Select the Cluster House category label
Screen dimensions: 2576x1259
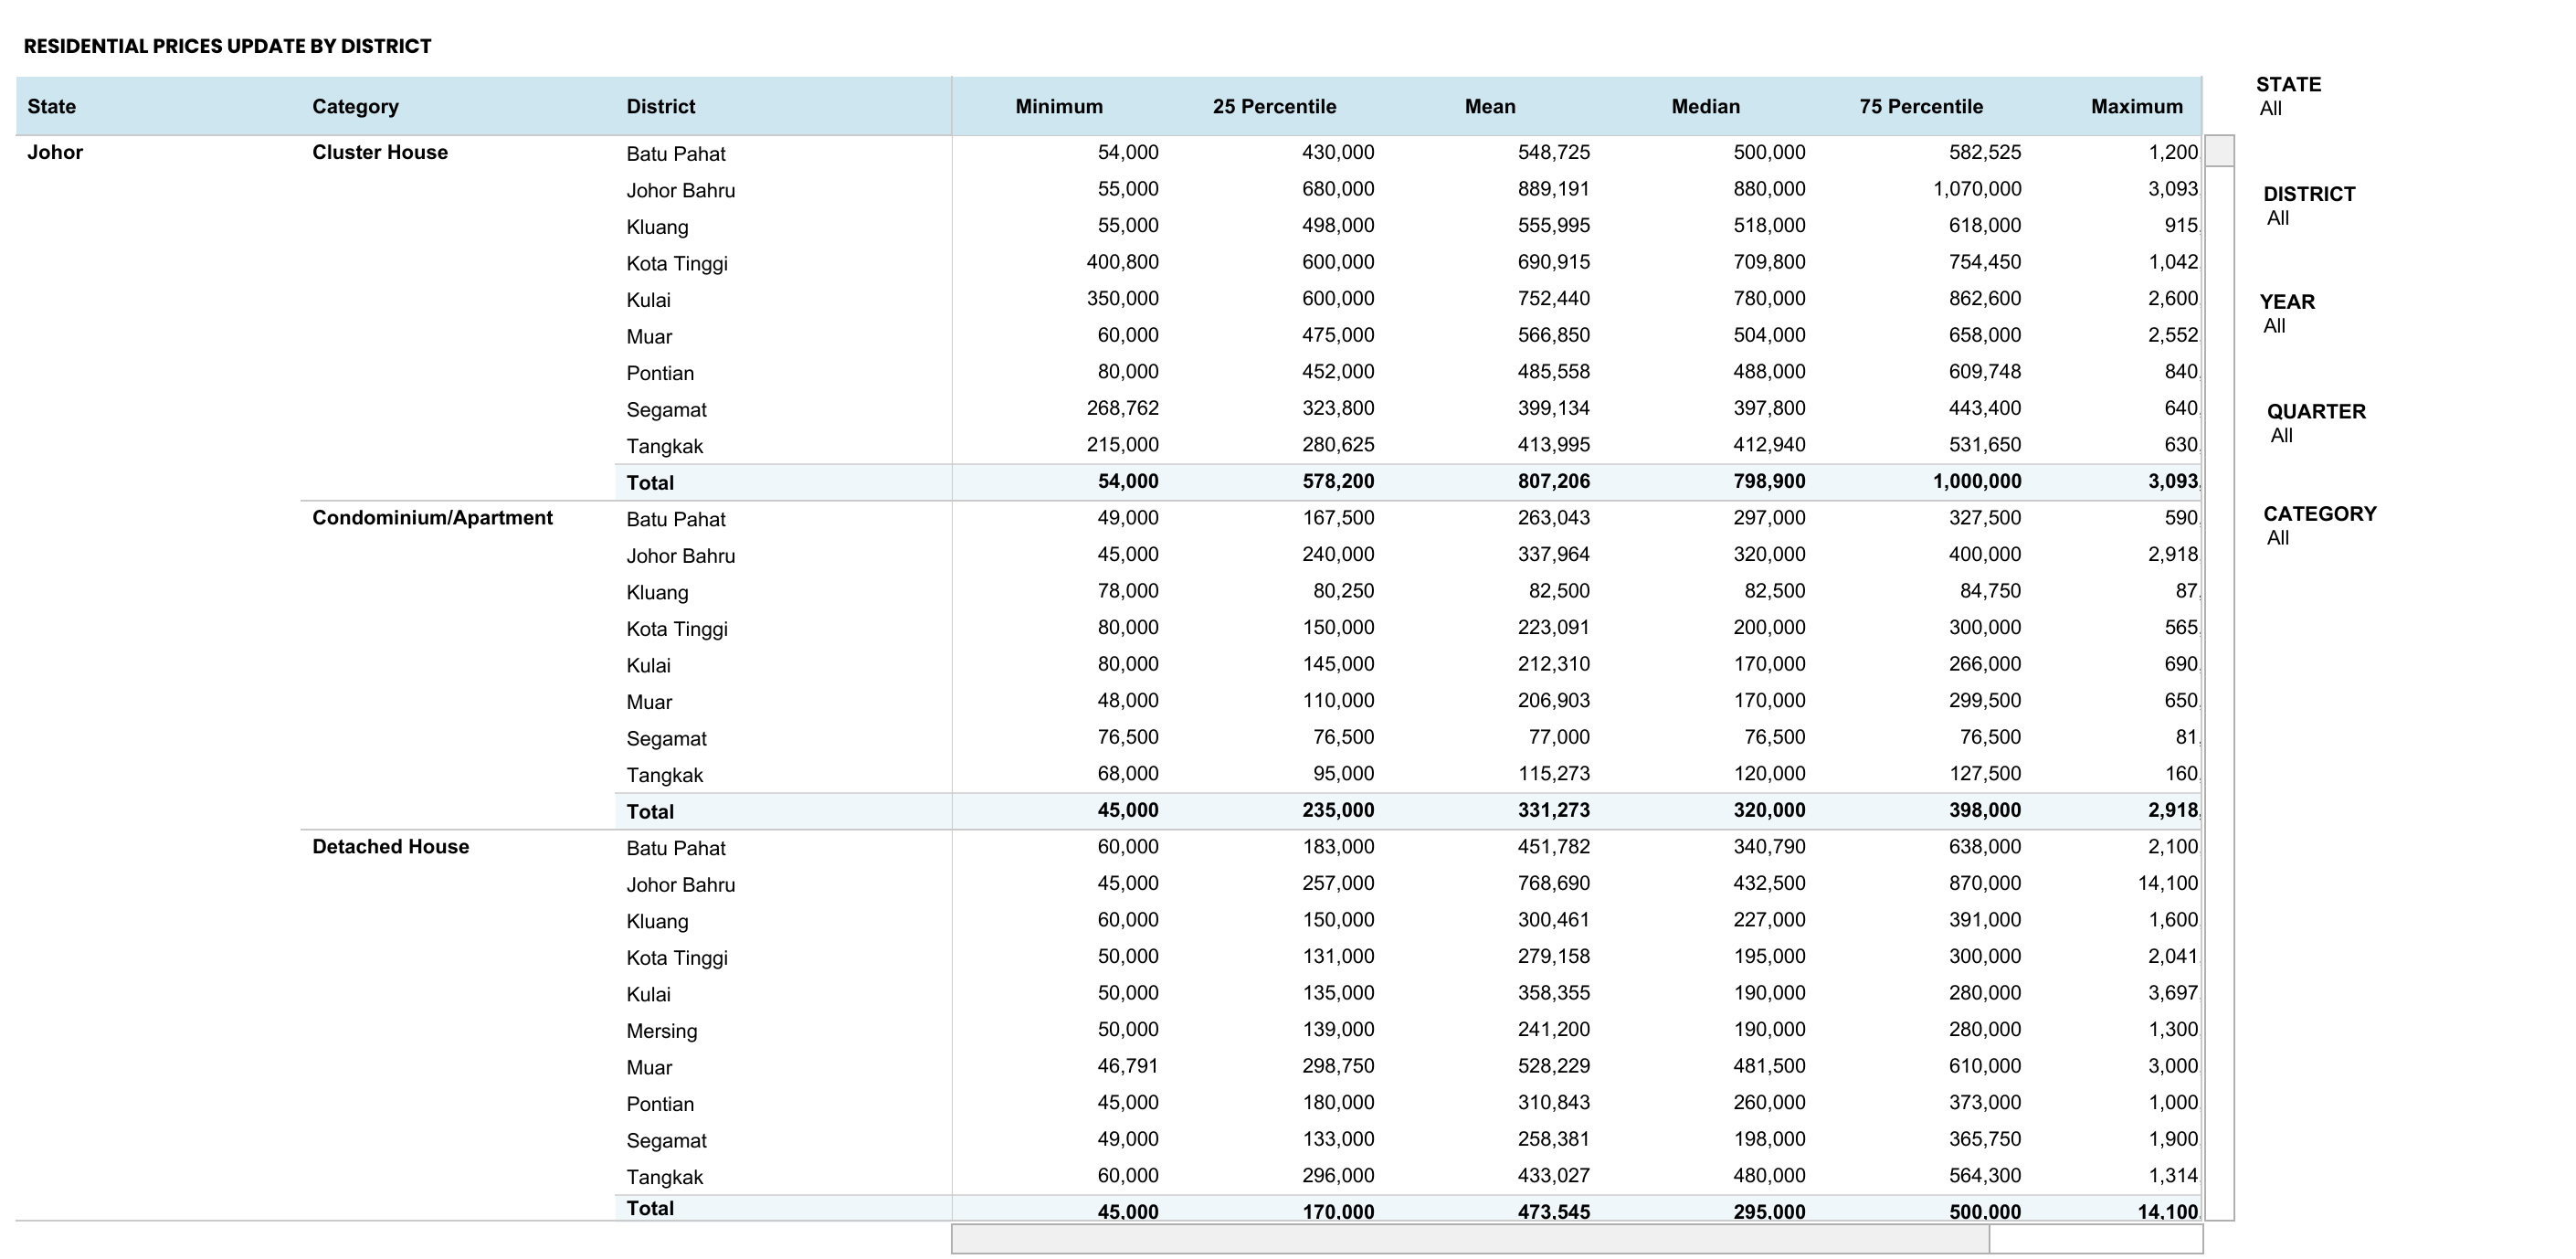tap(380, 152)
